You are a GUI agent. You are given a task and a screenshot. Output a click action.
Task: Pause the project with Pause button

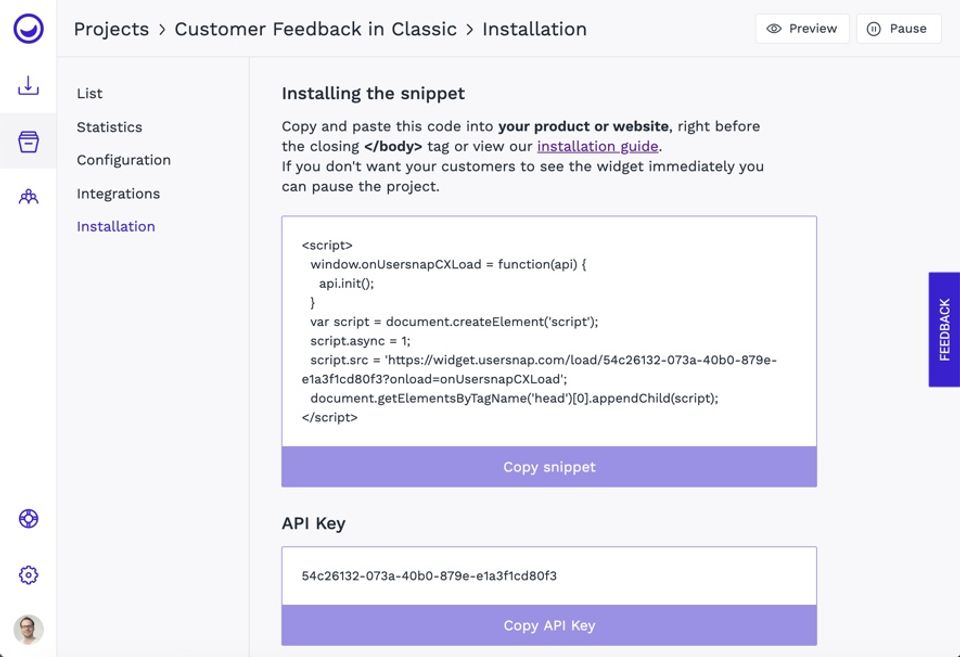(898, 29)
